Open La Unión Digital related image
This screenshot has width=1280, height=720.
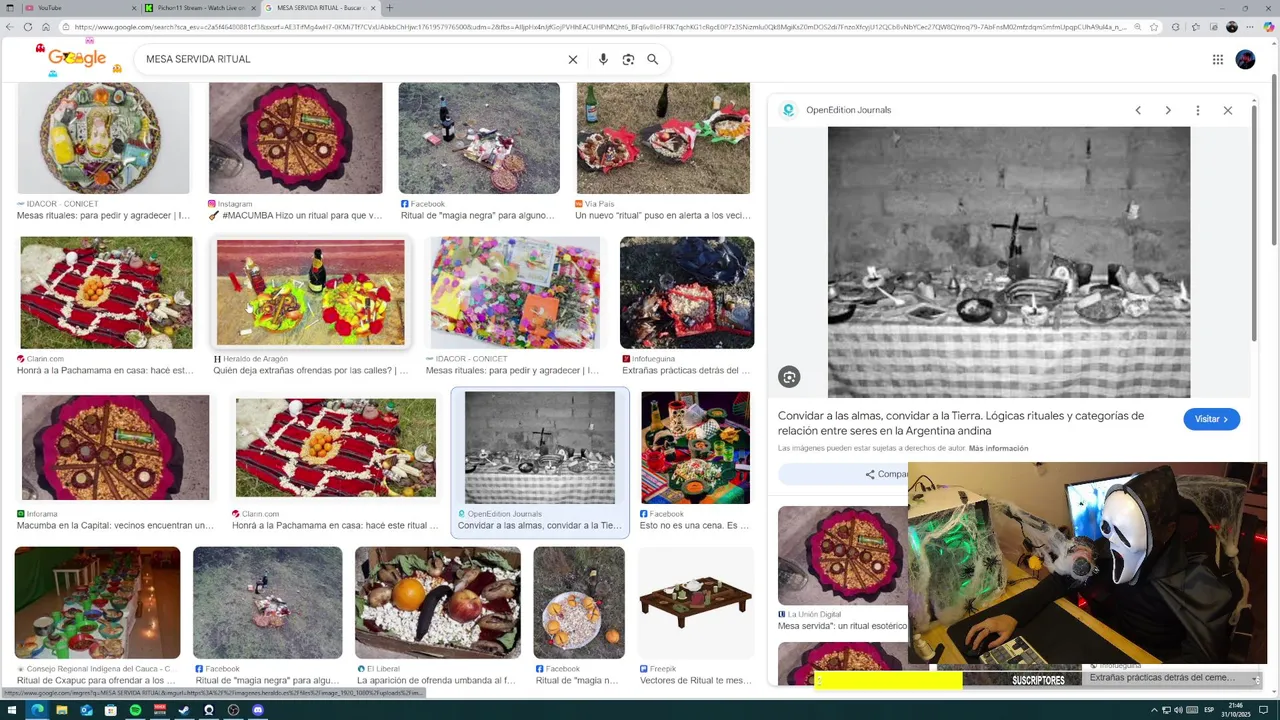[843, 556]
